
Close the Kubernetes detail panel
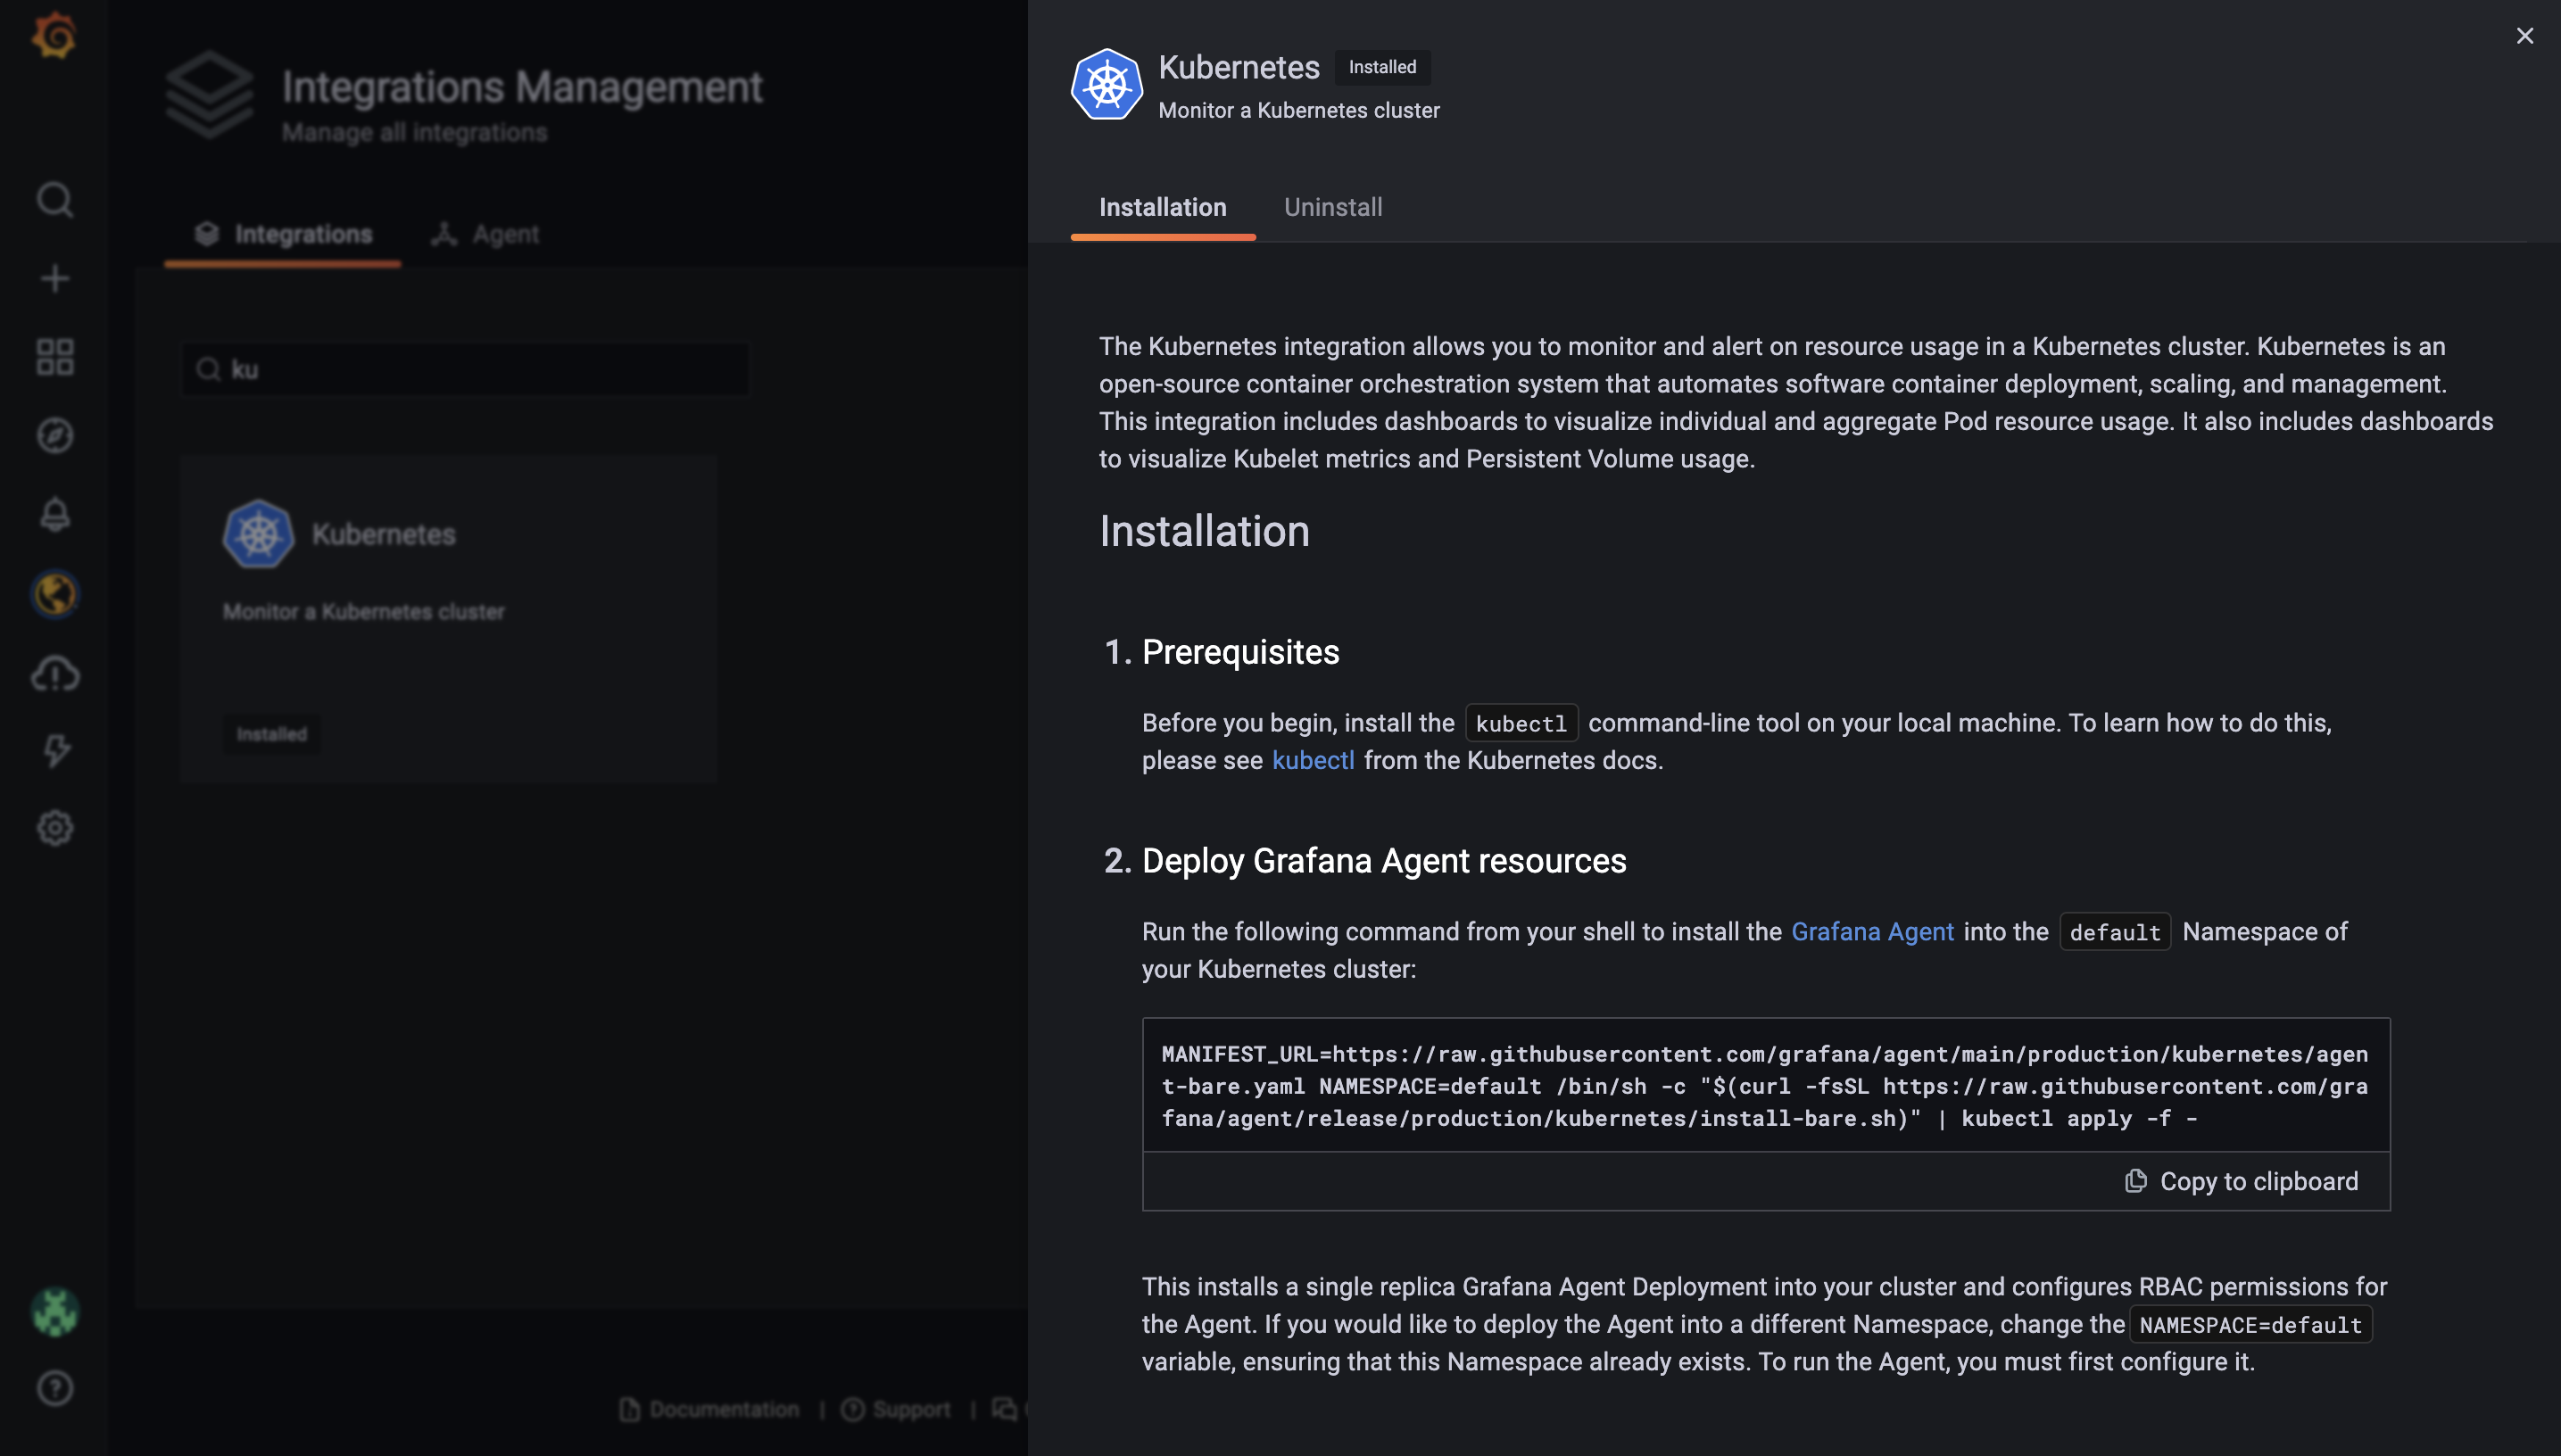coord(2524,36)
